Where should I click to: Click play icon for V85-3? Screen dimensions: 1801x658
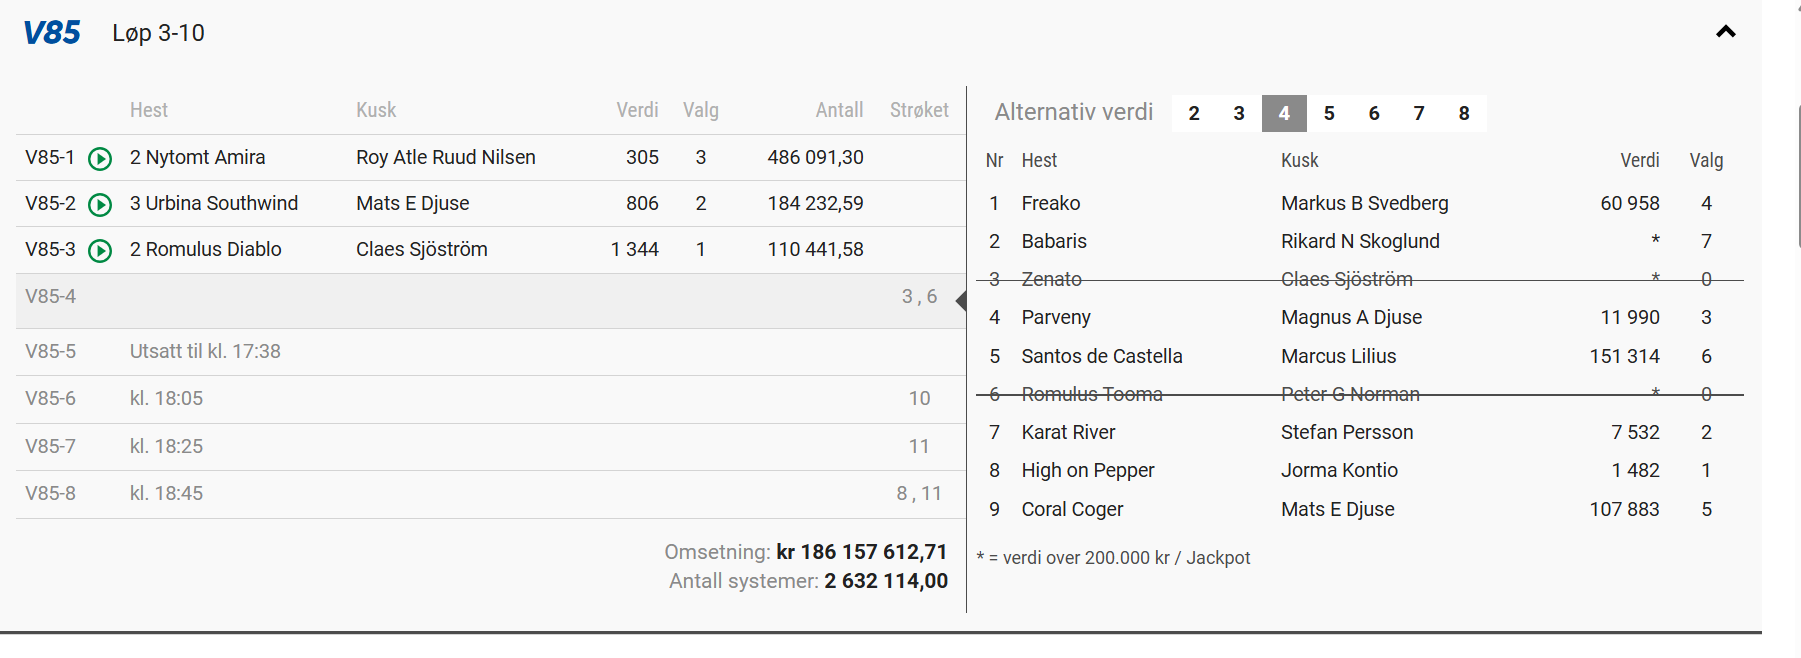tap(100, 251)
